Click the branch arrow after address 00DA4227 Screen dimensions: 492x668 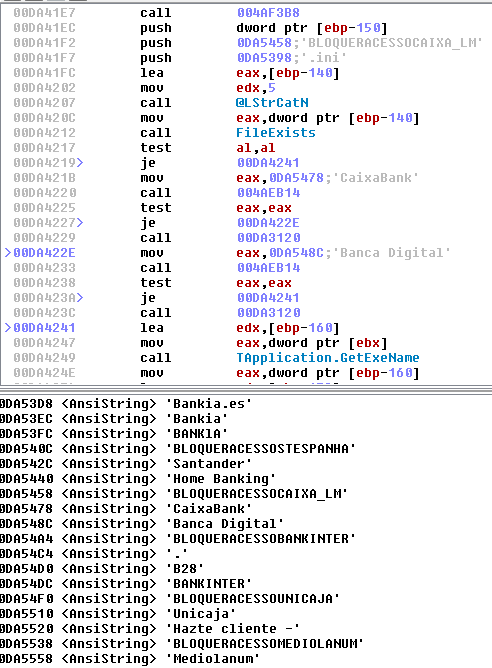[80, 223]
